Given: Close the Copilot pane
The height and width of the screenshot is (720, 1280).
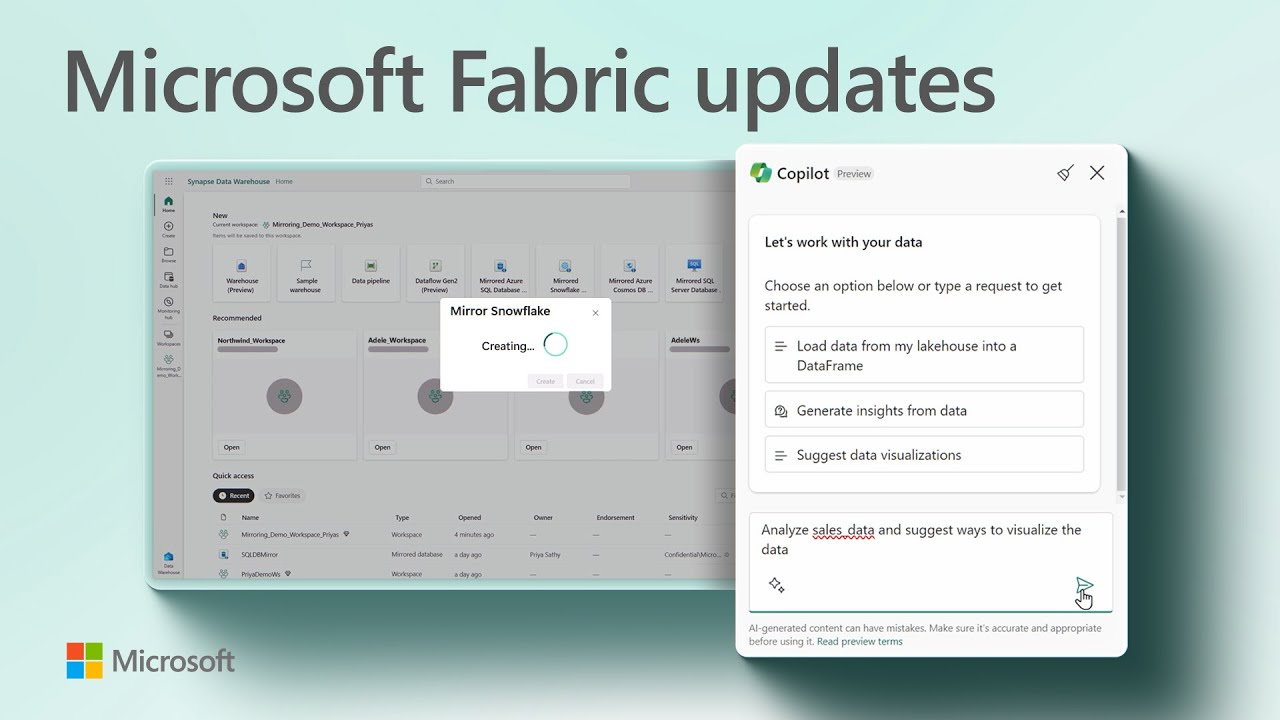Looking at the screenshot, I should [x=1097, y=173].
